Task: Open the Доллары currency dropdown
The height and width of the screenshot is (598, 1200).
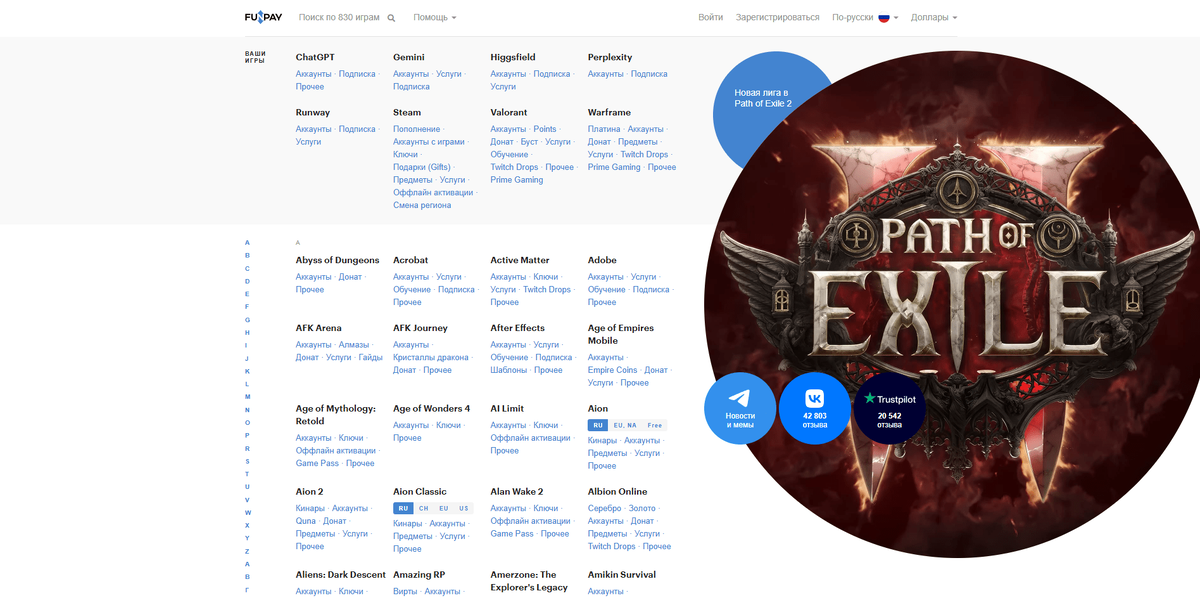Action: tap(934, 17)
